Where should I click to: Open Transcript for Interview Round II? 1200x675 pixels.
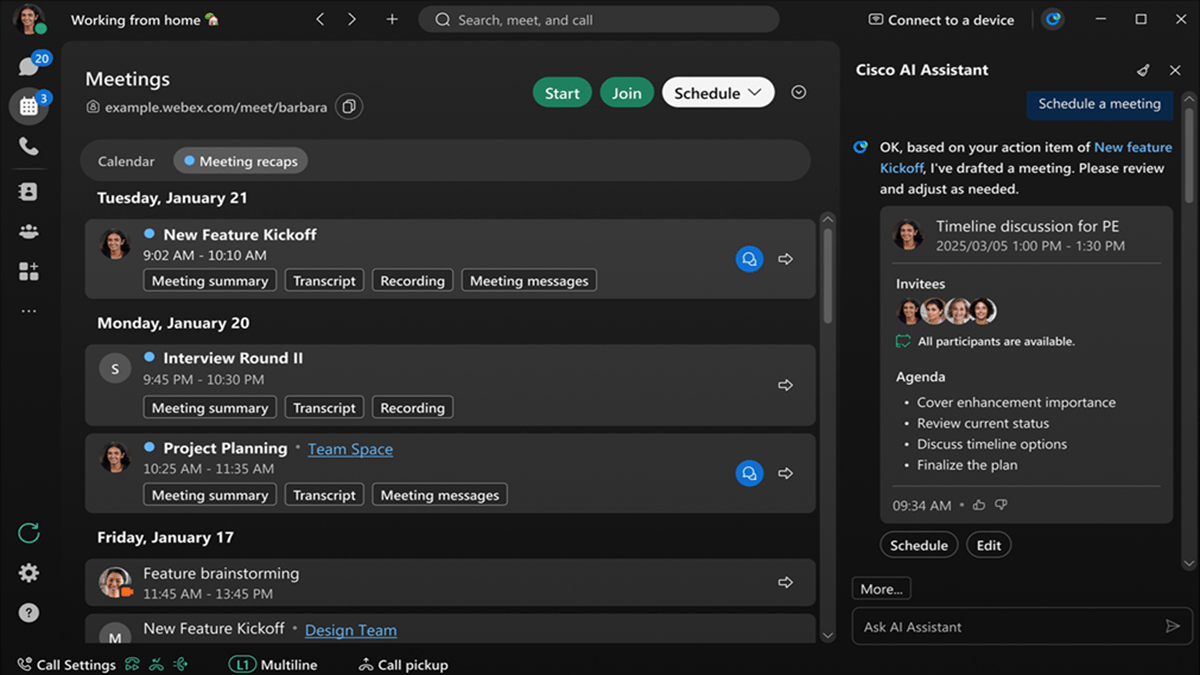pos(324,408)
